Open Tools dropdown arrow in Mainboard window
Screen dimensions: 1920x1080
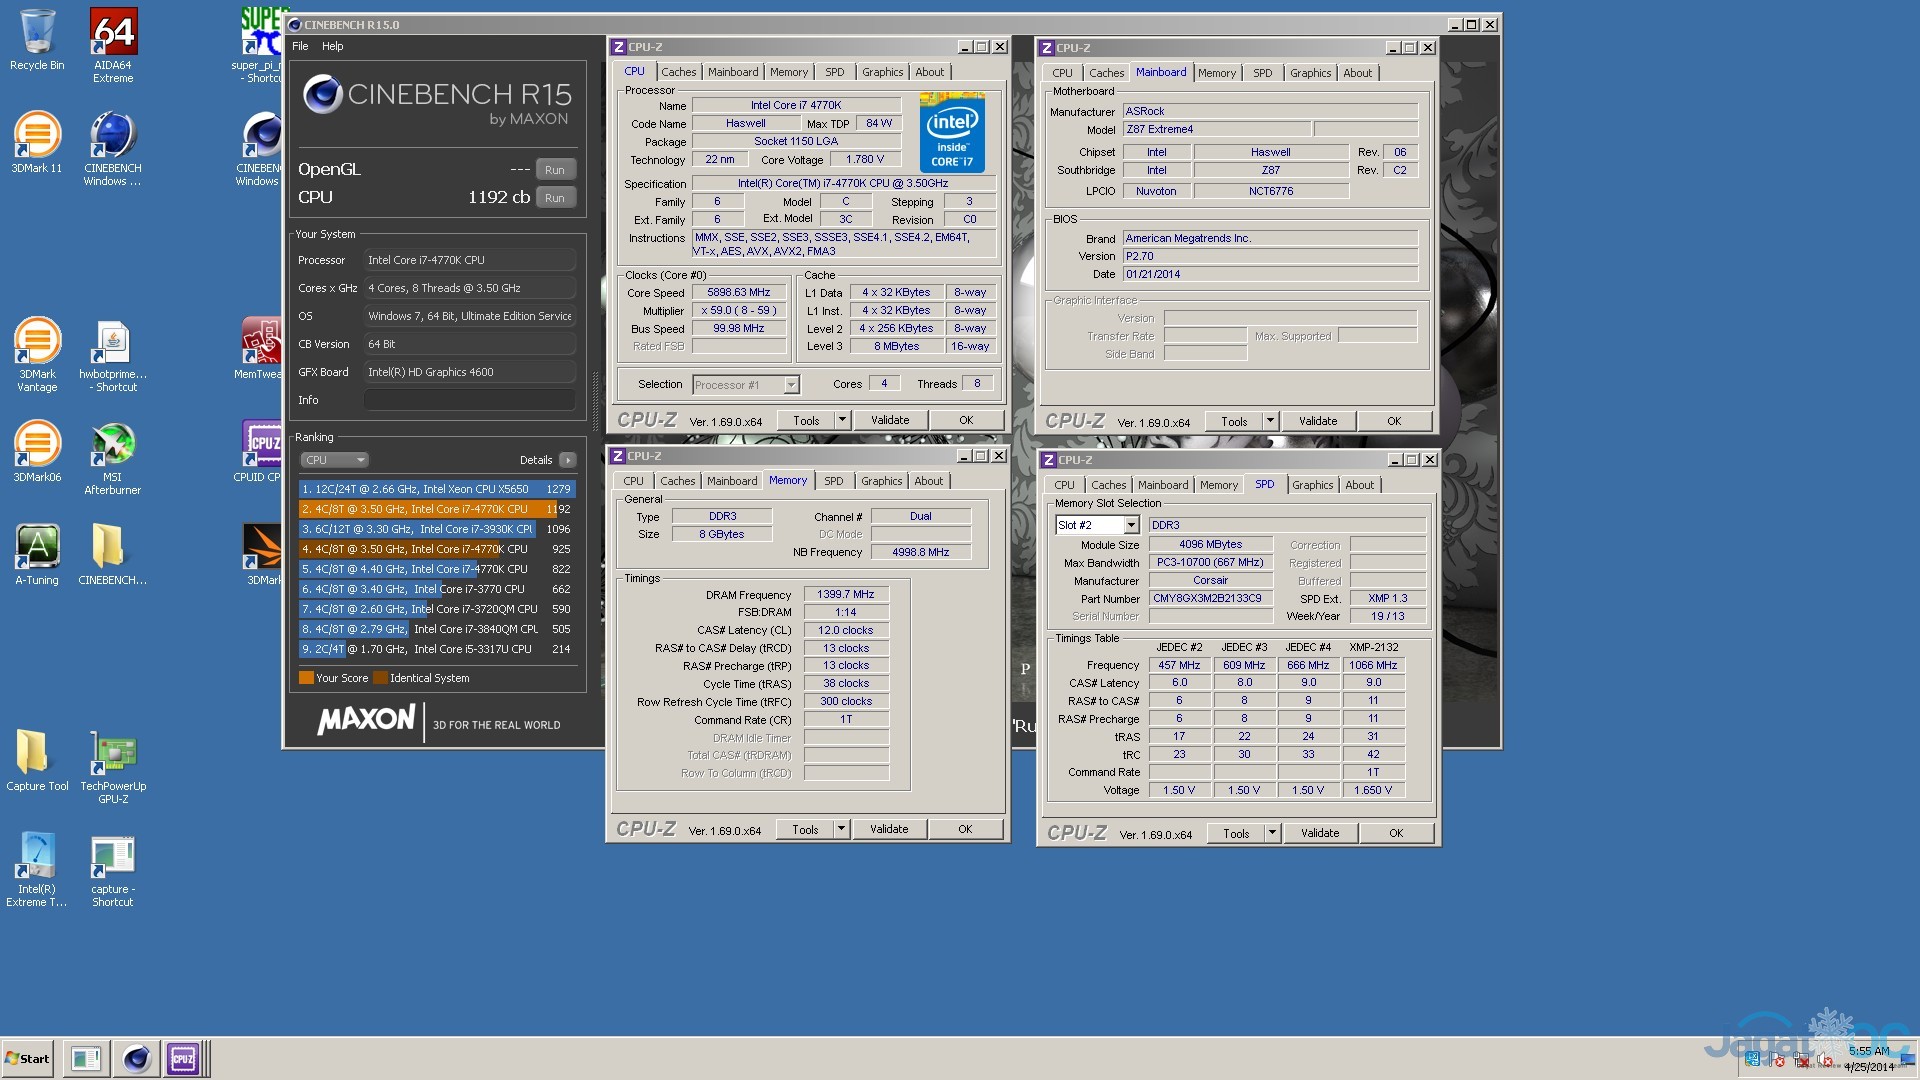coord(1270,421)
